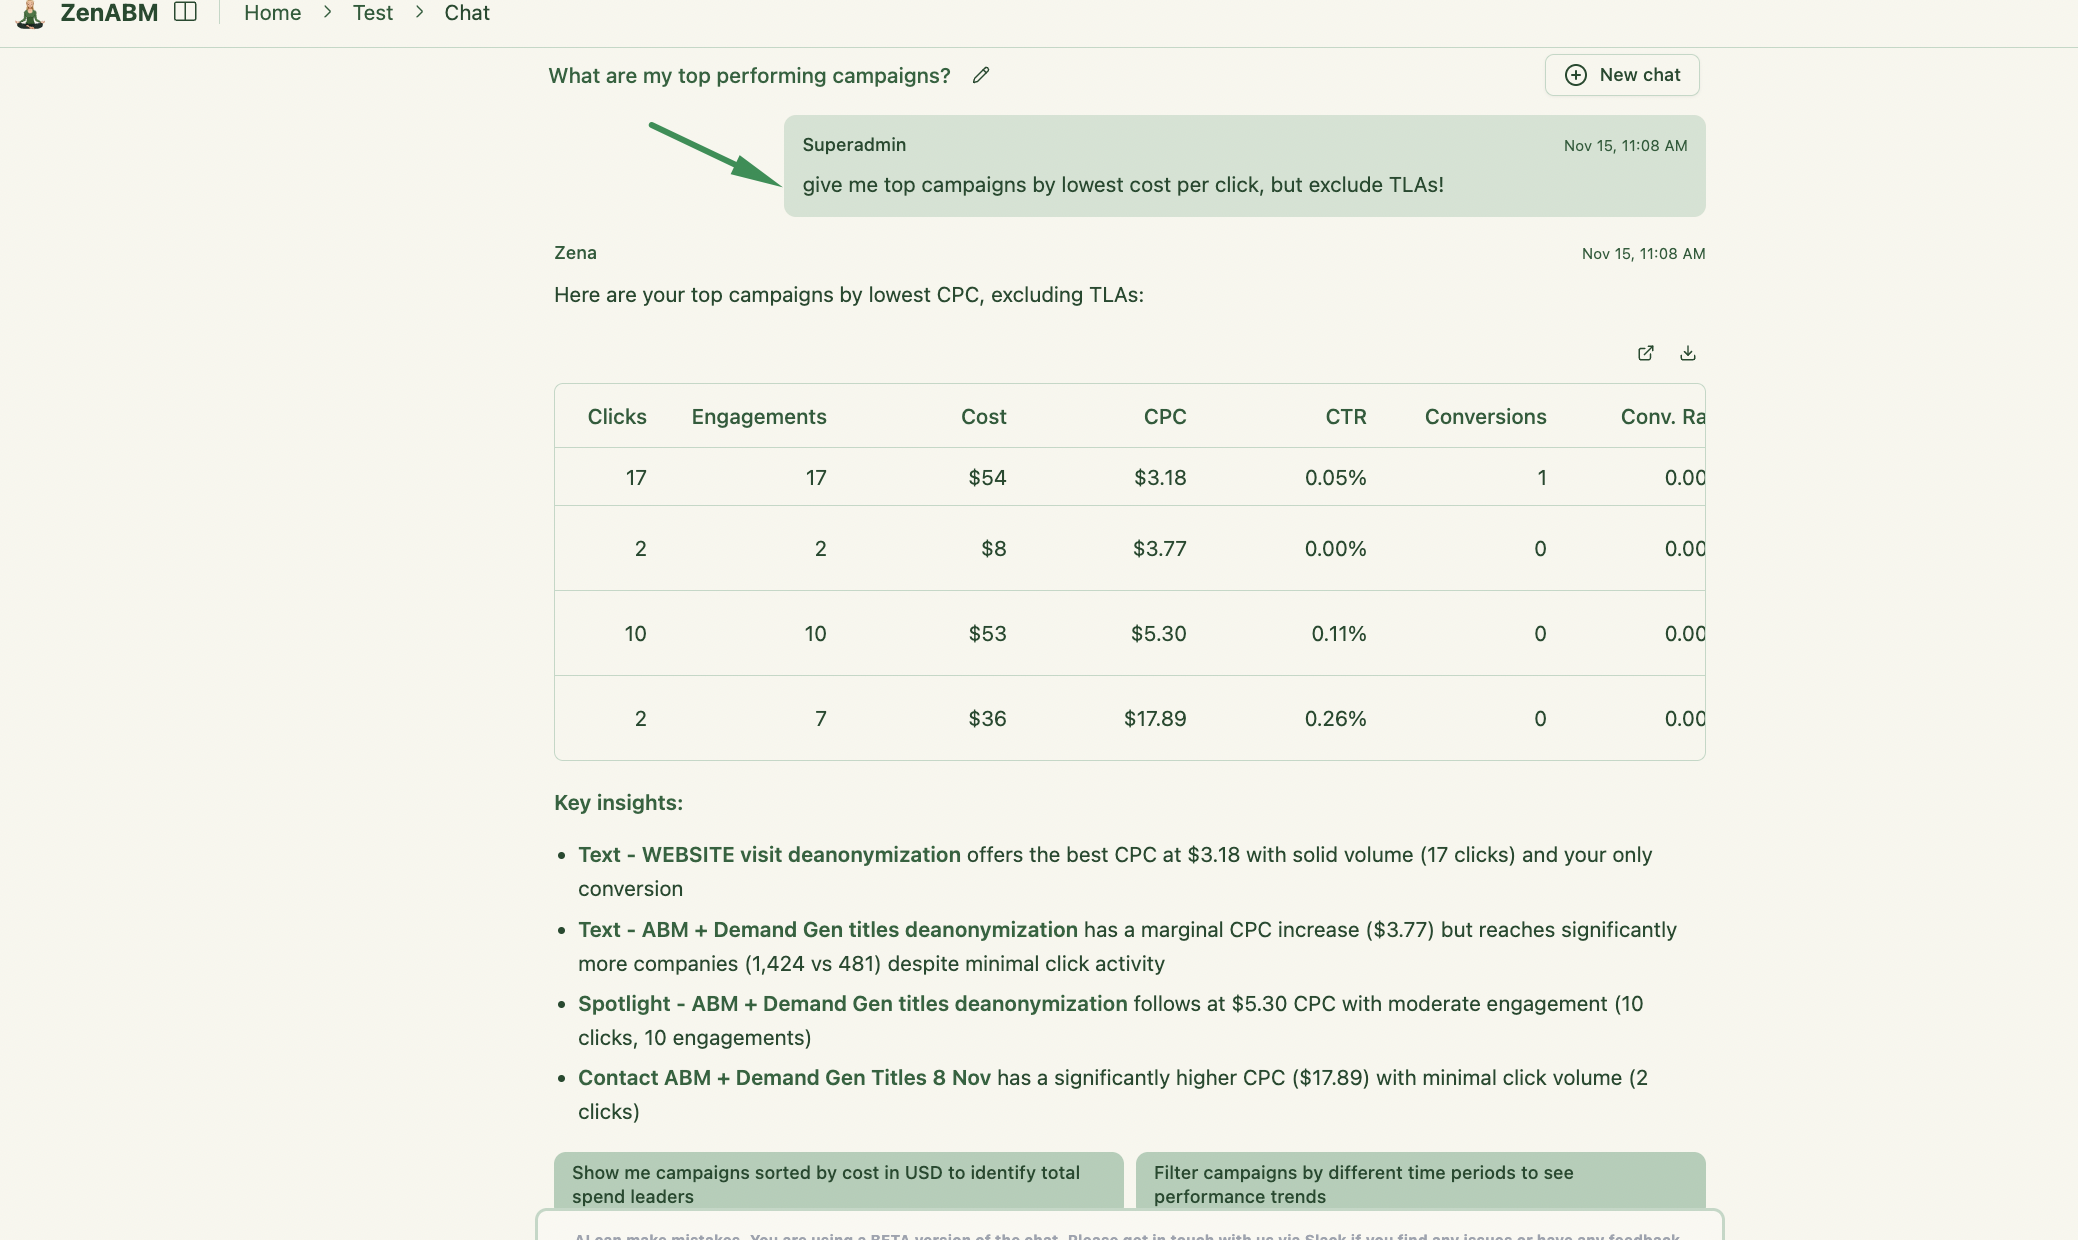The height and width of the screenshot is (1240, 2078).
Task: Select the time periods filter suggestion chip
Action: tap(1422, 1184)
